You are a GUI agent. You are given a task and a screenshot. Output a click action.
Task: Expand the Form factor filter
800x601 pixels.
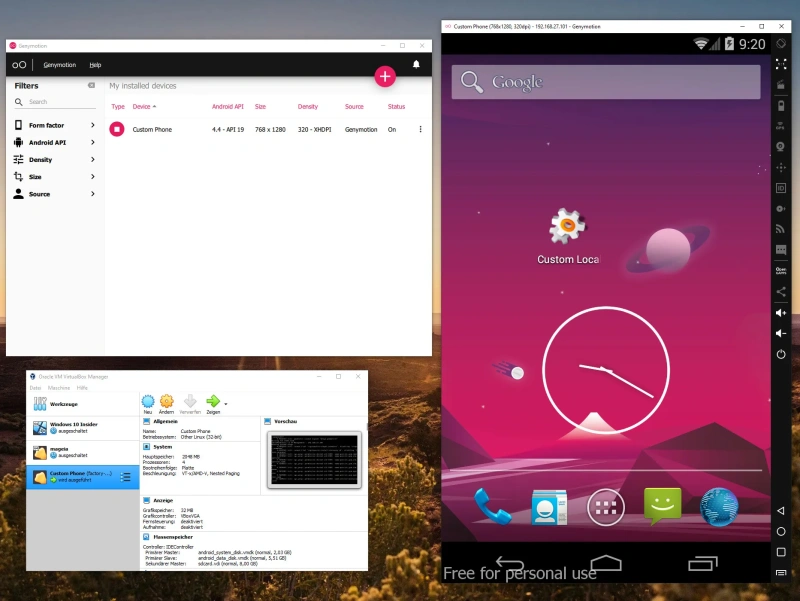93,125
